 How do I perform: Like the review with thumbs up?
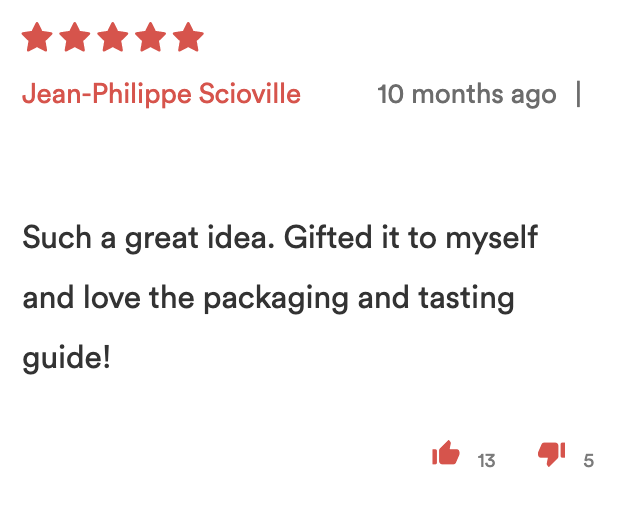(446, 455)
